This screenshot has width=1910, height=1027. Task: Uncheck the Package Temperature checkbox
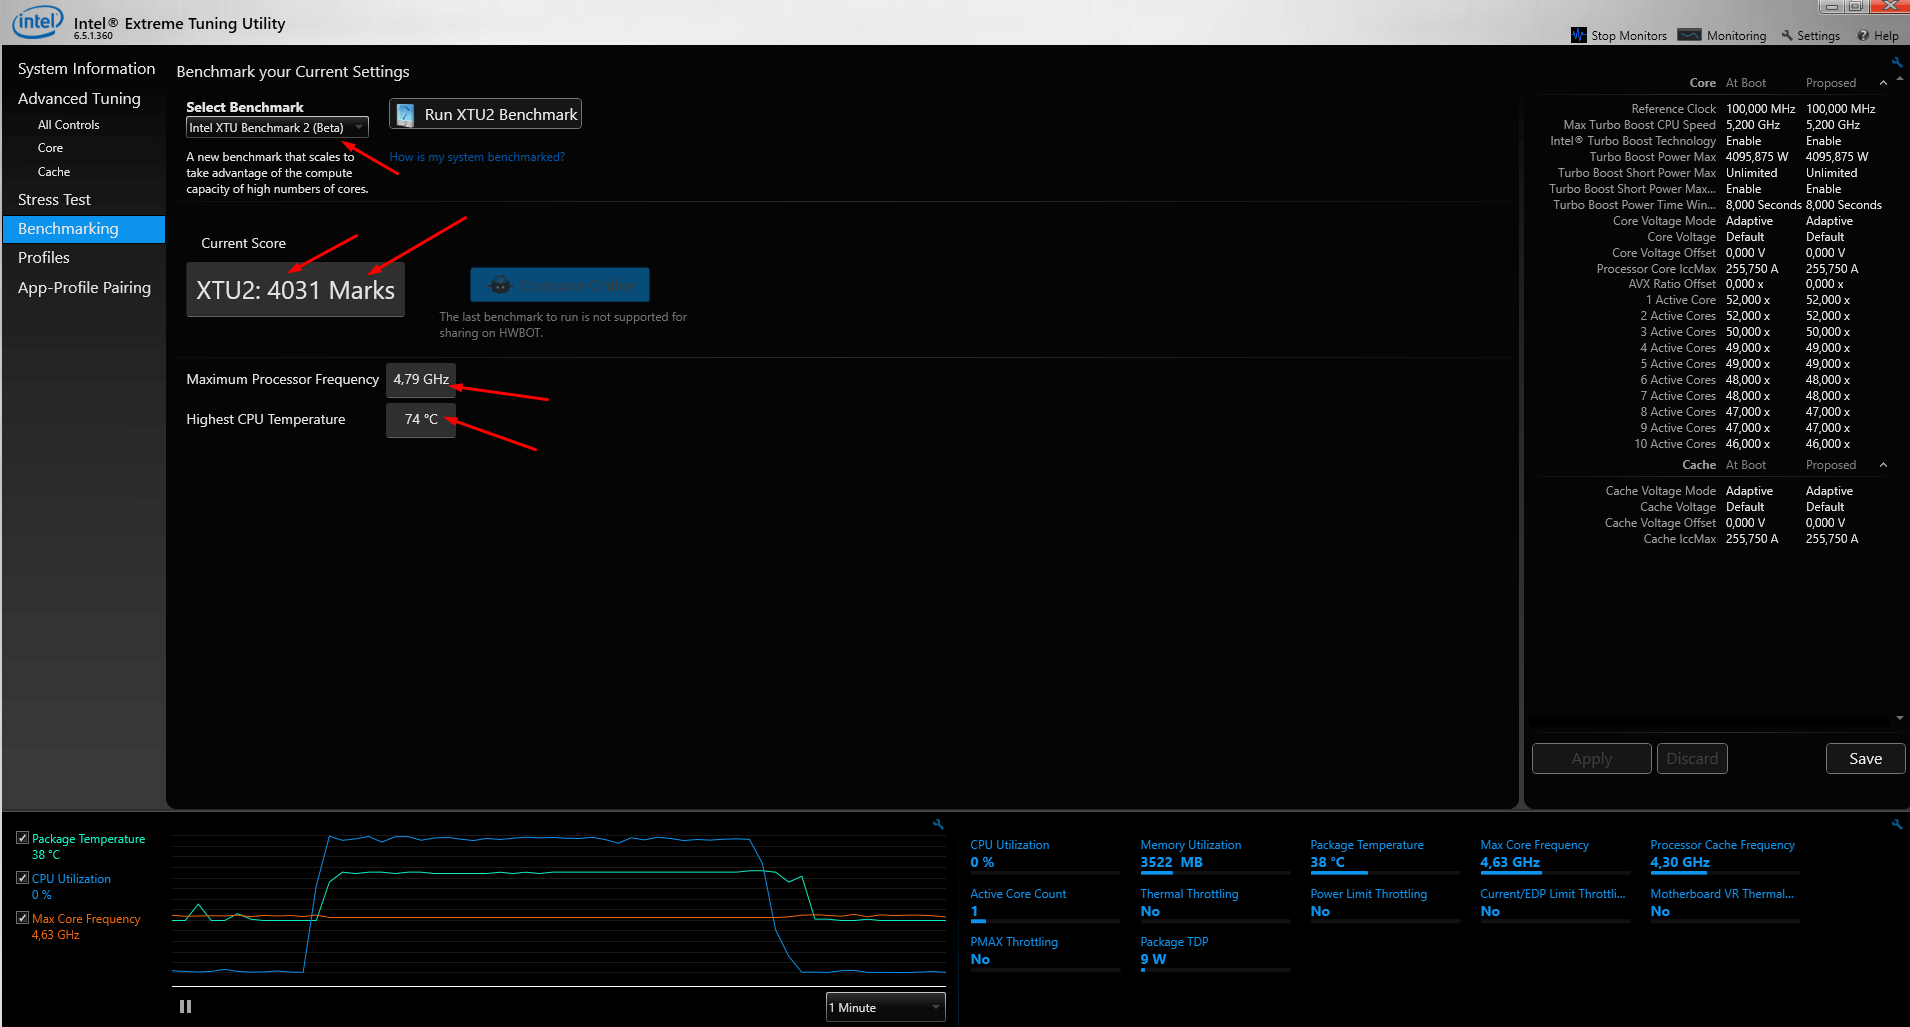[22, 838]
